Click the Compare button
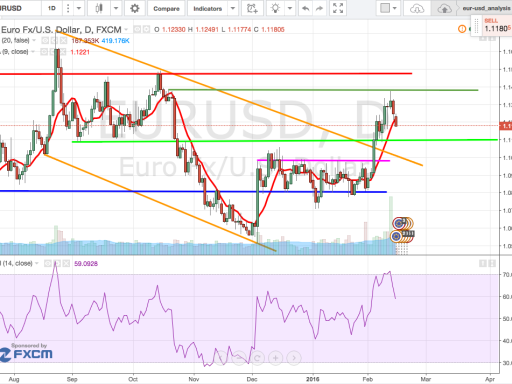Screen dimensions: 512x384 (166, 9)
